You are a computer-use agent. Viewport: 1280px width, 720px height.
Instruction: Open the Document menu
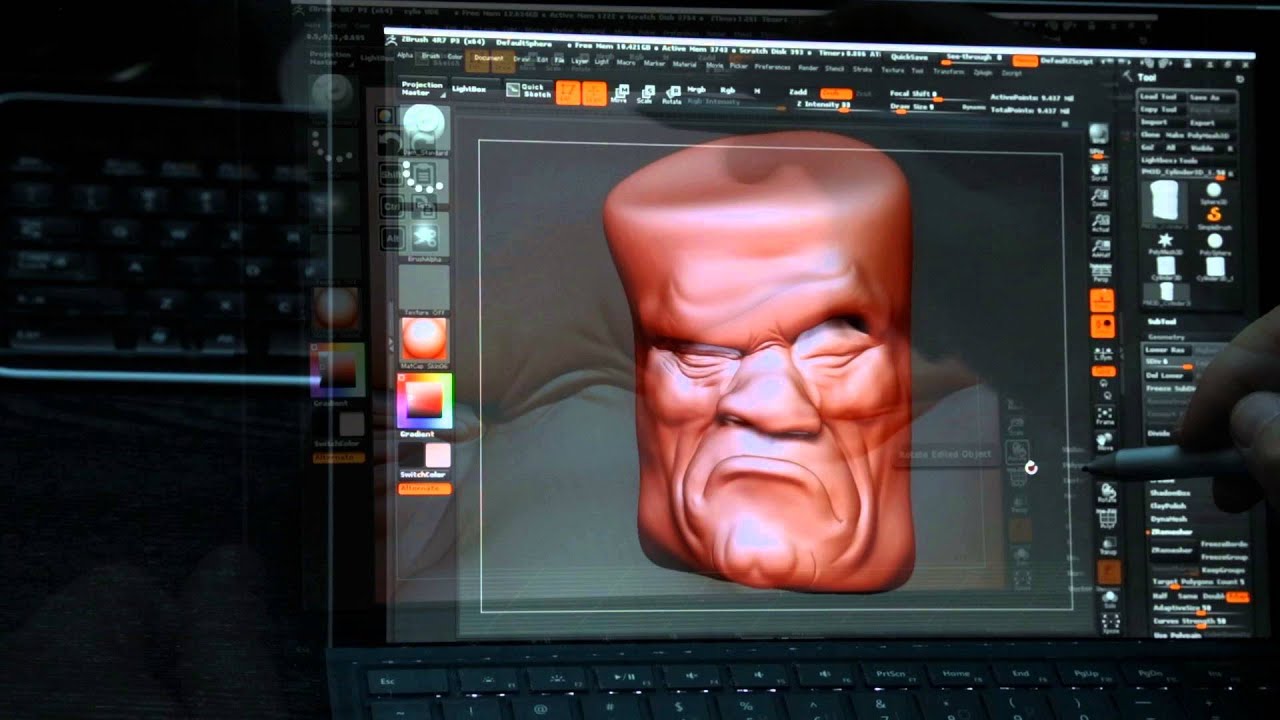pyautogui.click(x=489, y=58)
